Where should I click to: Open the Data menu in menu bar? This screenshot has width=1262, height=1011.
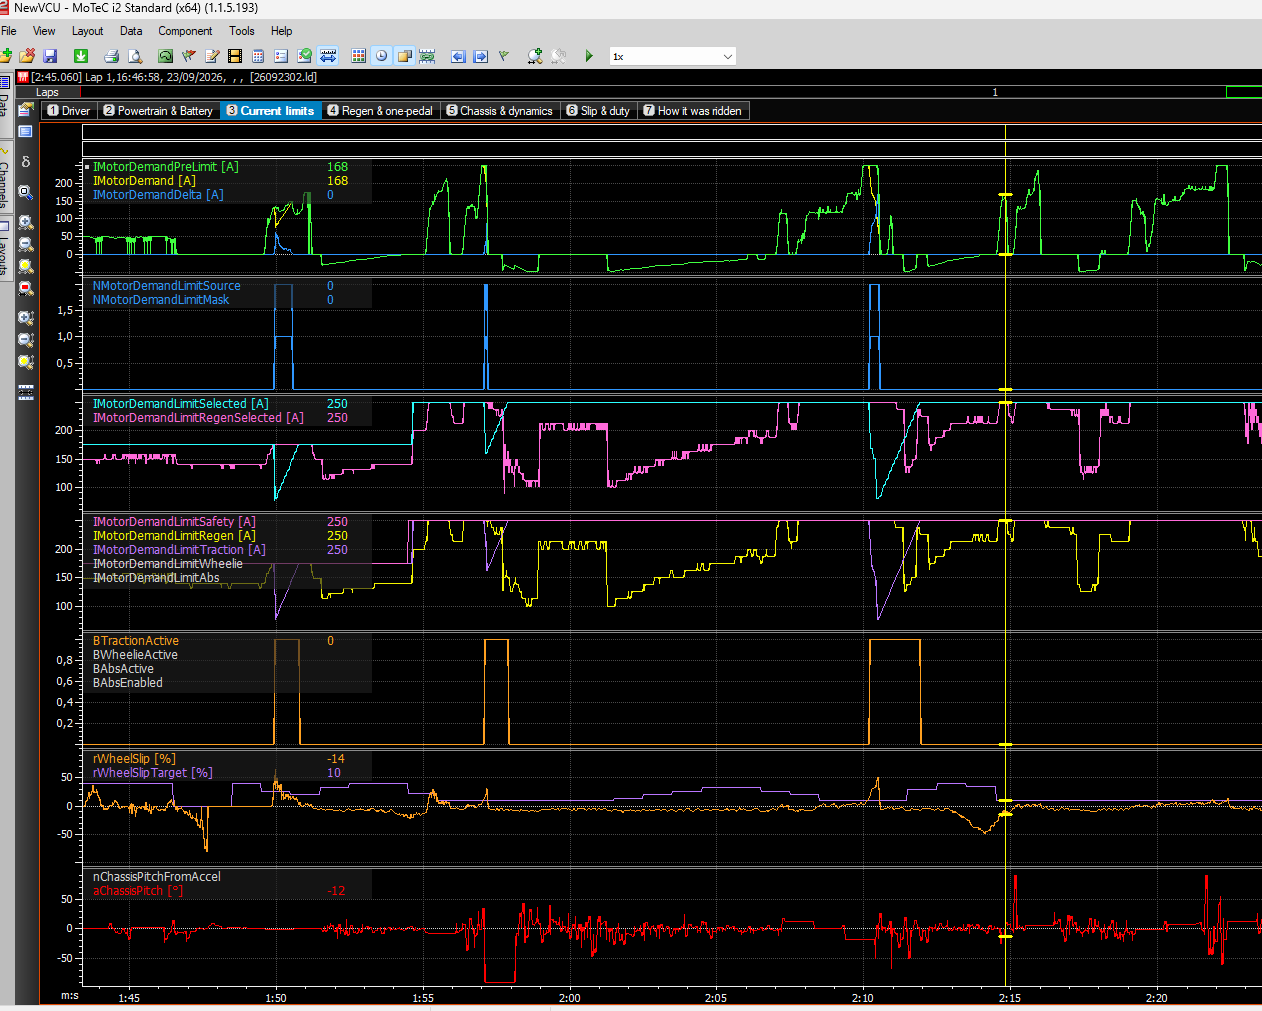[x=131, y=31]
